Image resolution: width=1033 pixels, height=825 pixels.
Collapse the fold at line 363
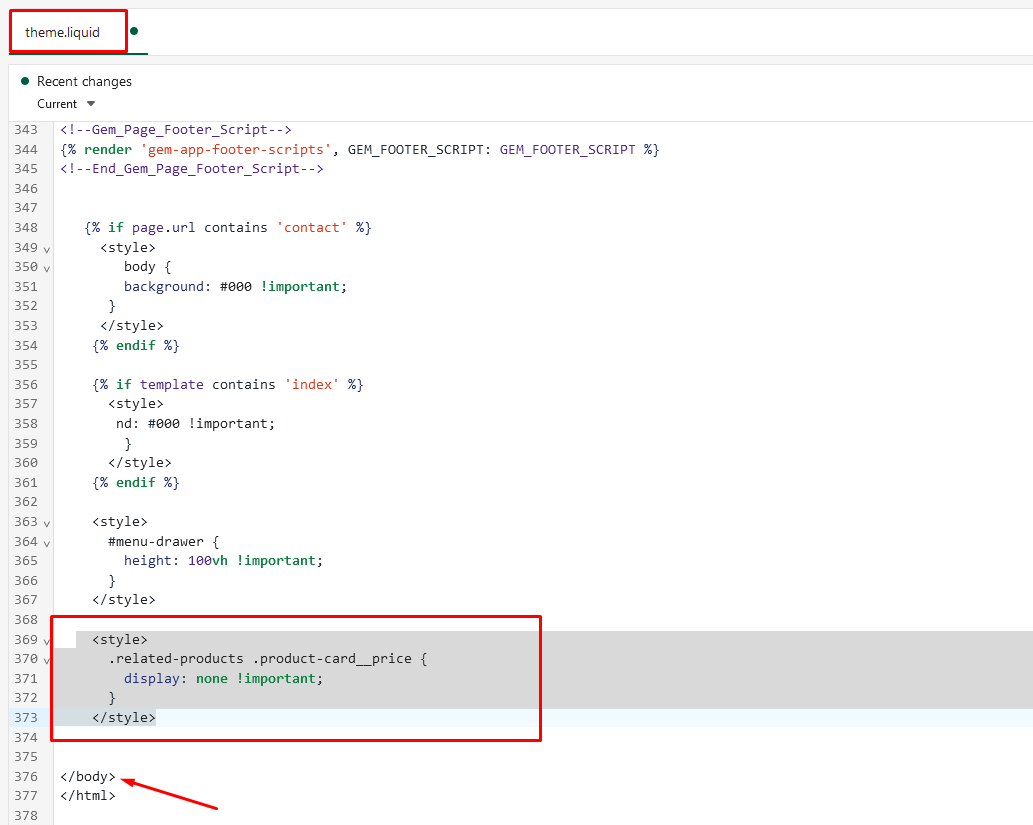click(x=47, y=524)
